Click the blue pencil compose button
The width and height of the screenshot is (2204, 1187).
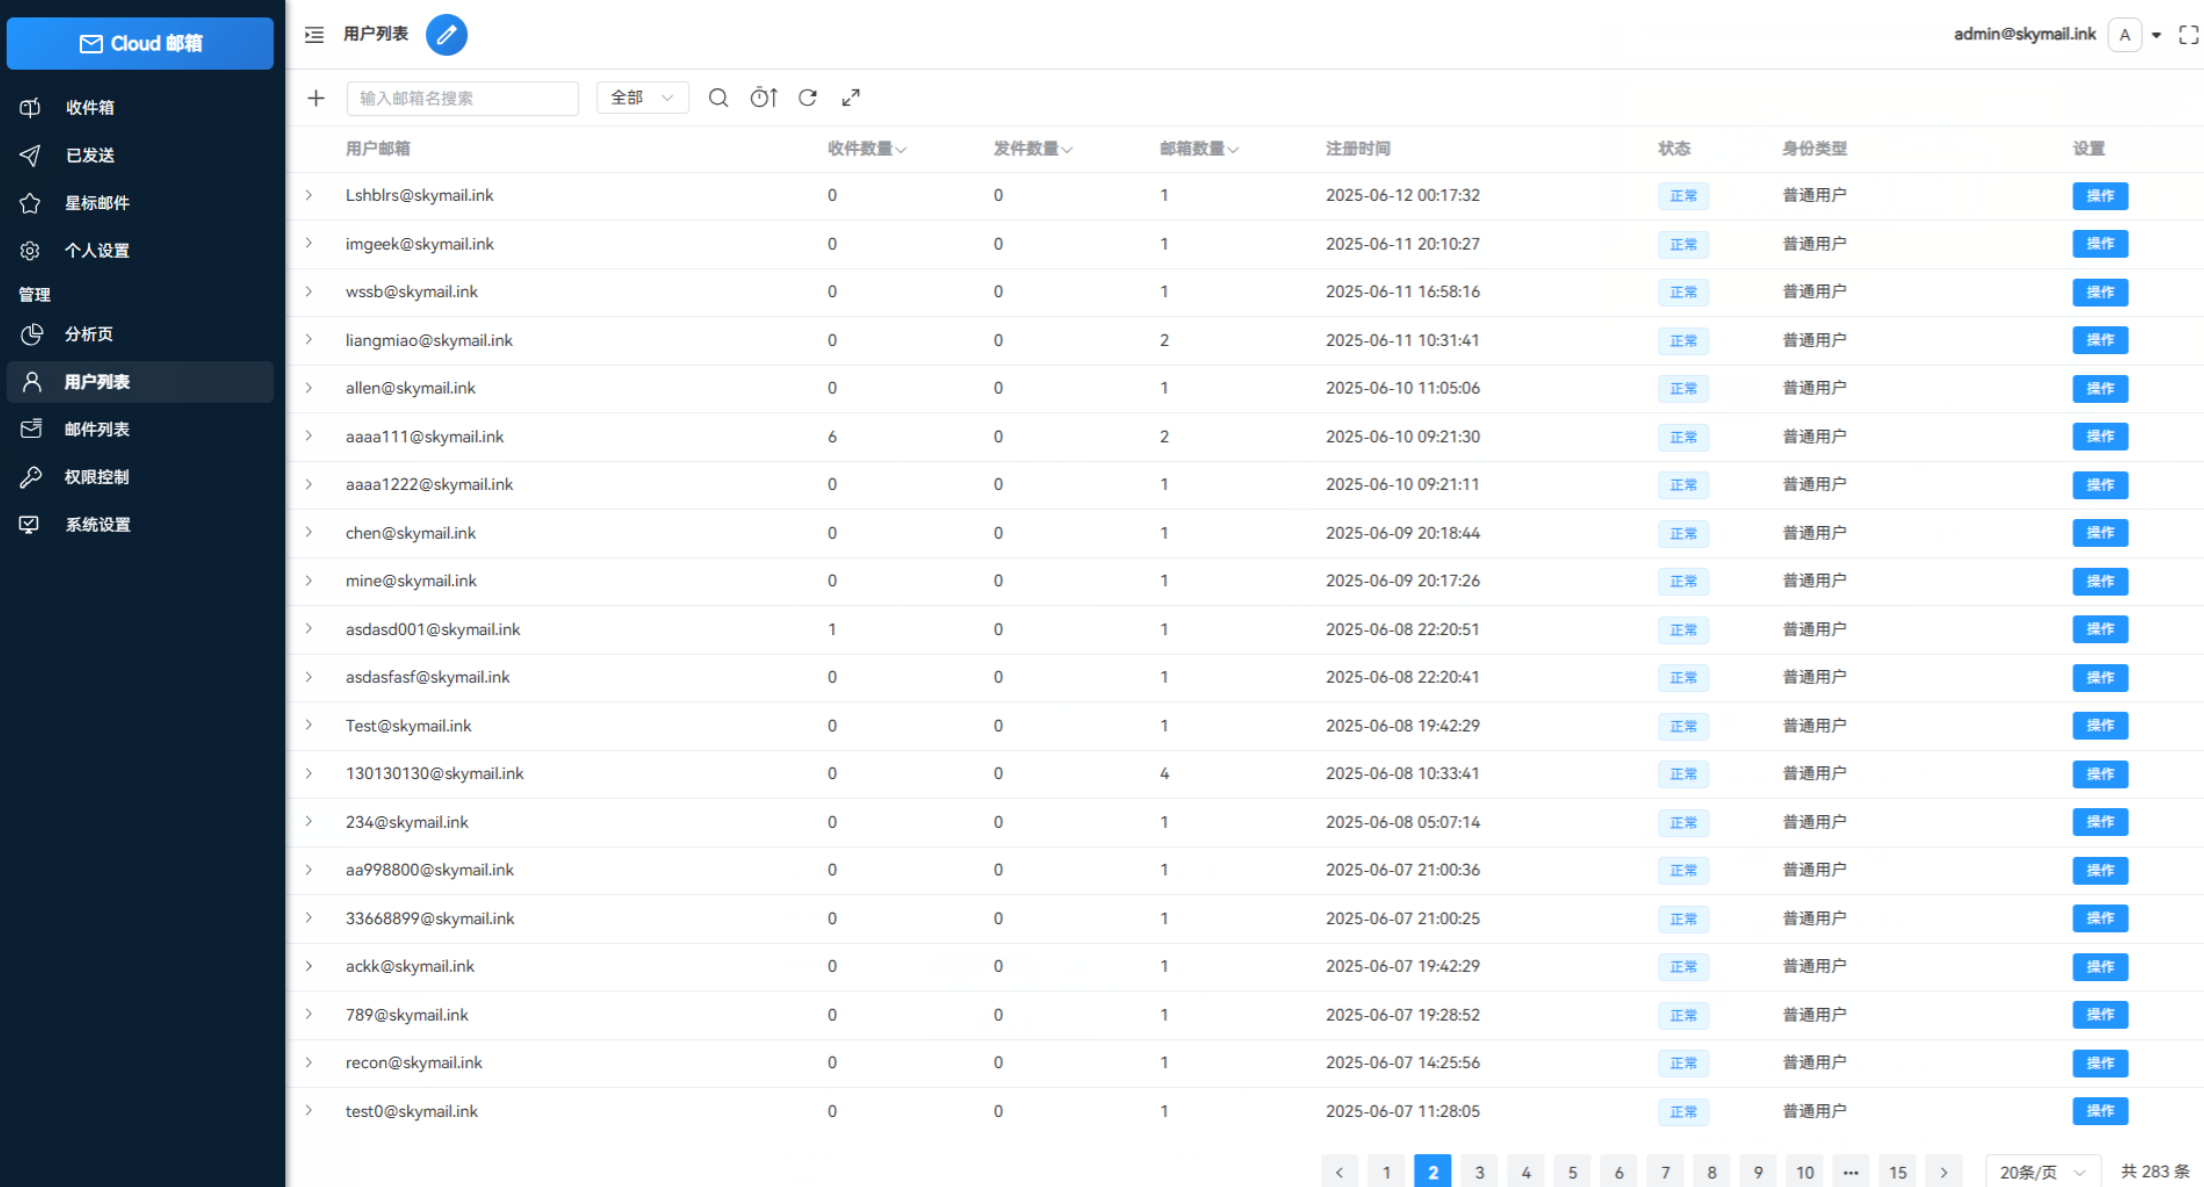pyautogui.click(x=446, y=35)
